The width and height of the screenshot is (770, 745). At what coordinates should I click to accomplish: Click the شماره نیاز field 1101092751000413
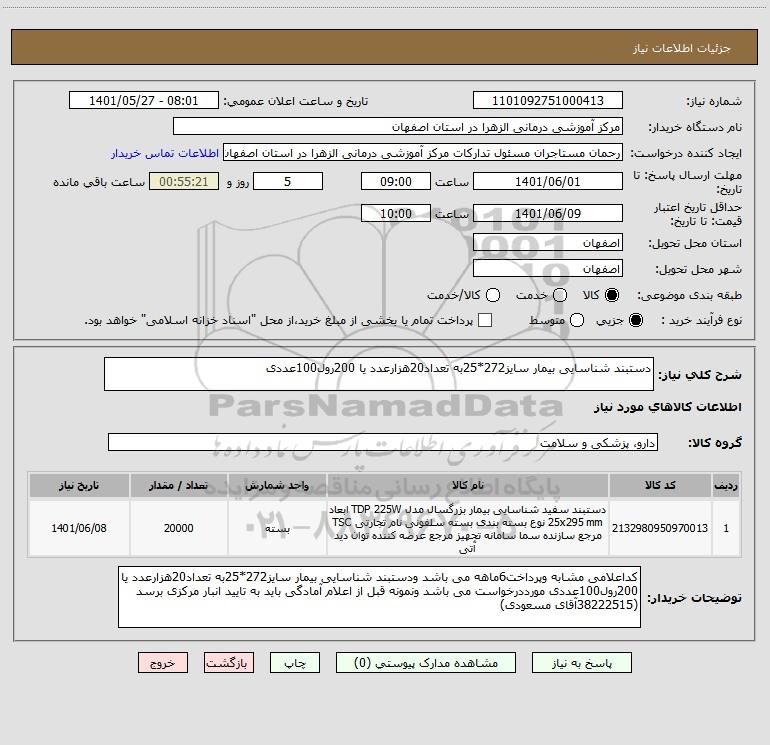click(548, 101)
